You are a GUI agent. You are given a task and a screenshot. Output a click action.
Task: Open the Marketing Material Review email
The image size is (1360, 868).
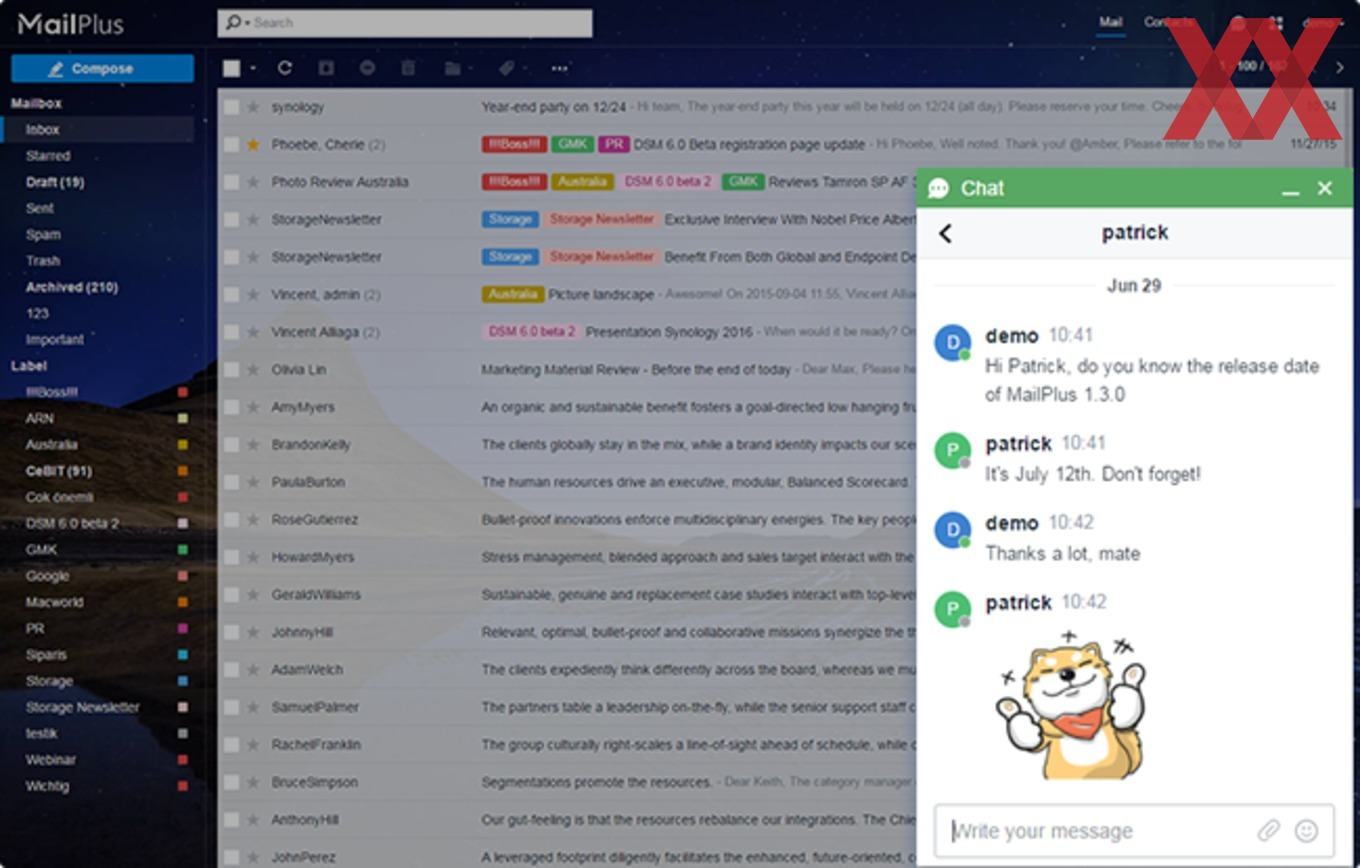[636, 369]
